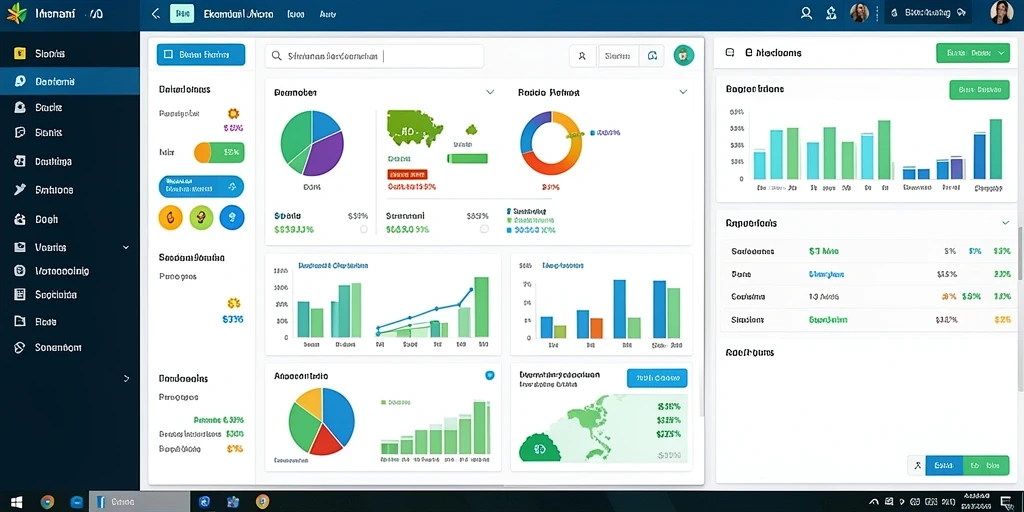Collapse the pie chart card using its chevron
The width and height of the screenshot is (1024, 512).
[x=490, y=92]
